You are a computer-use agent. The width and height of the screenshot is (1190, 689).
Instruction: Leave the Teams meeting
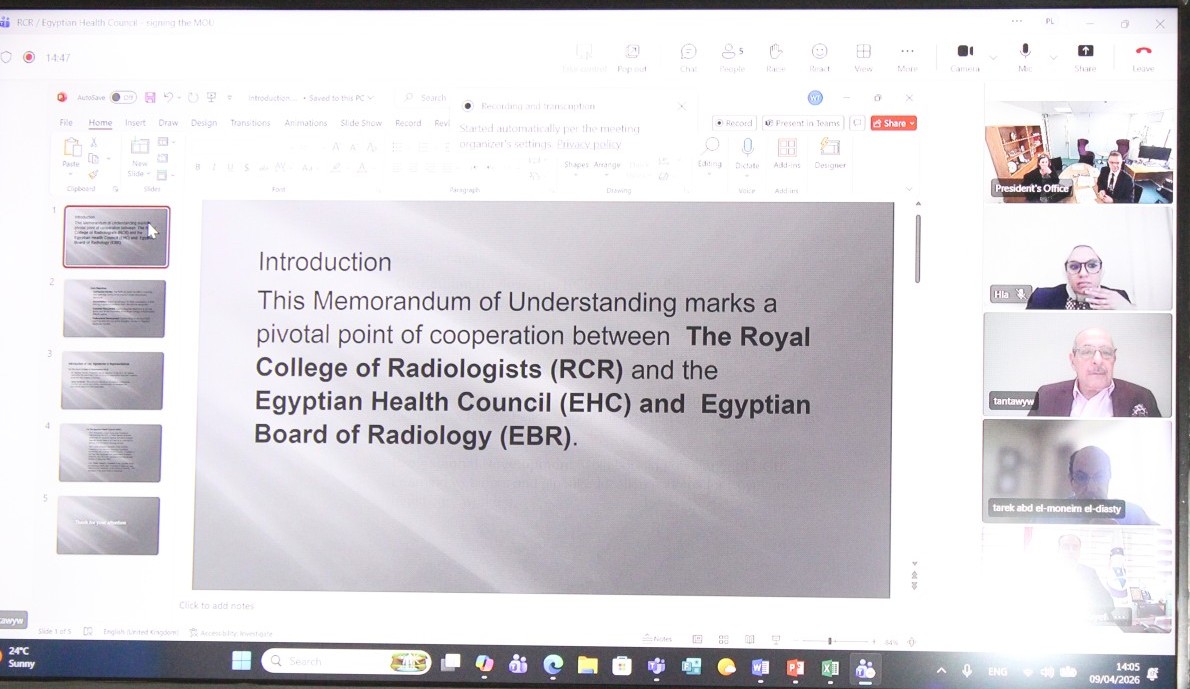1144,58
